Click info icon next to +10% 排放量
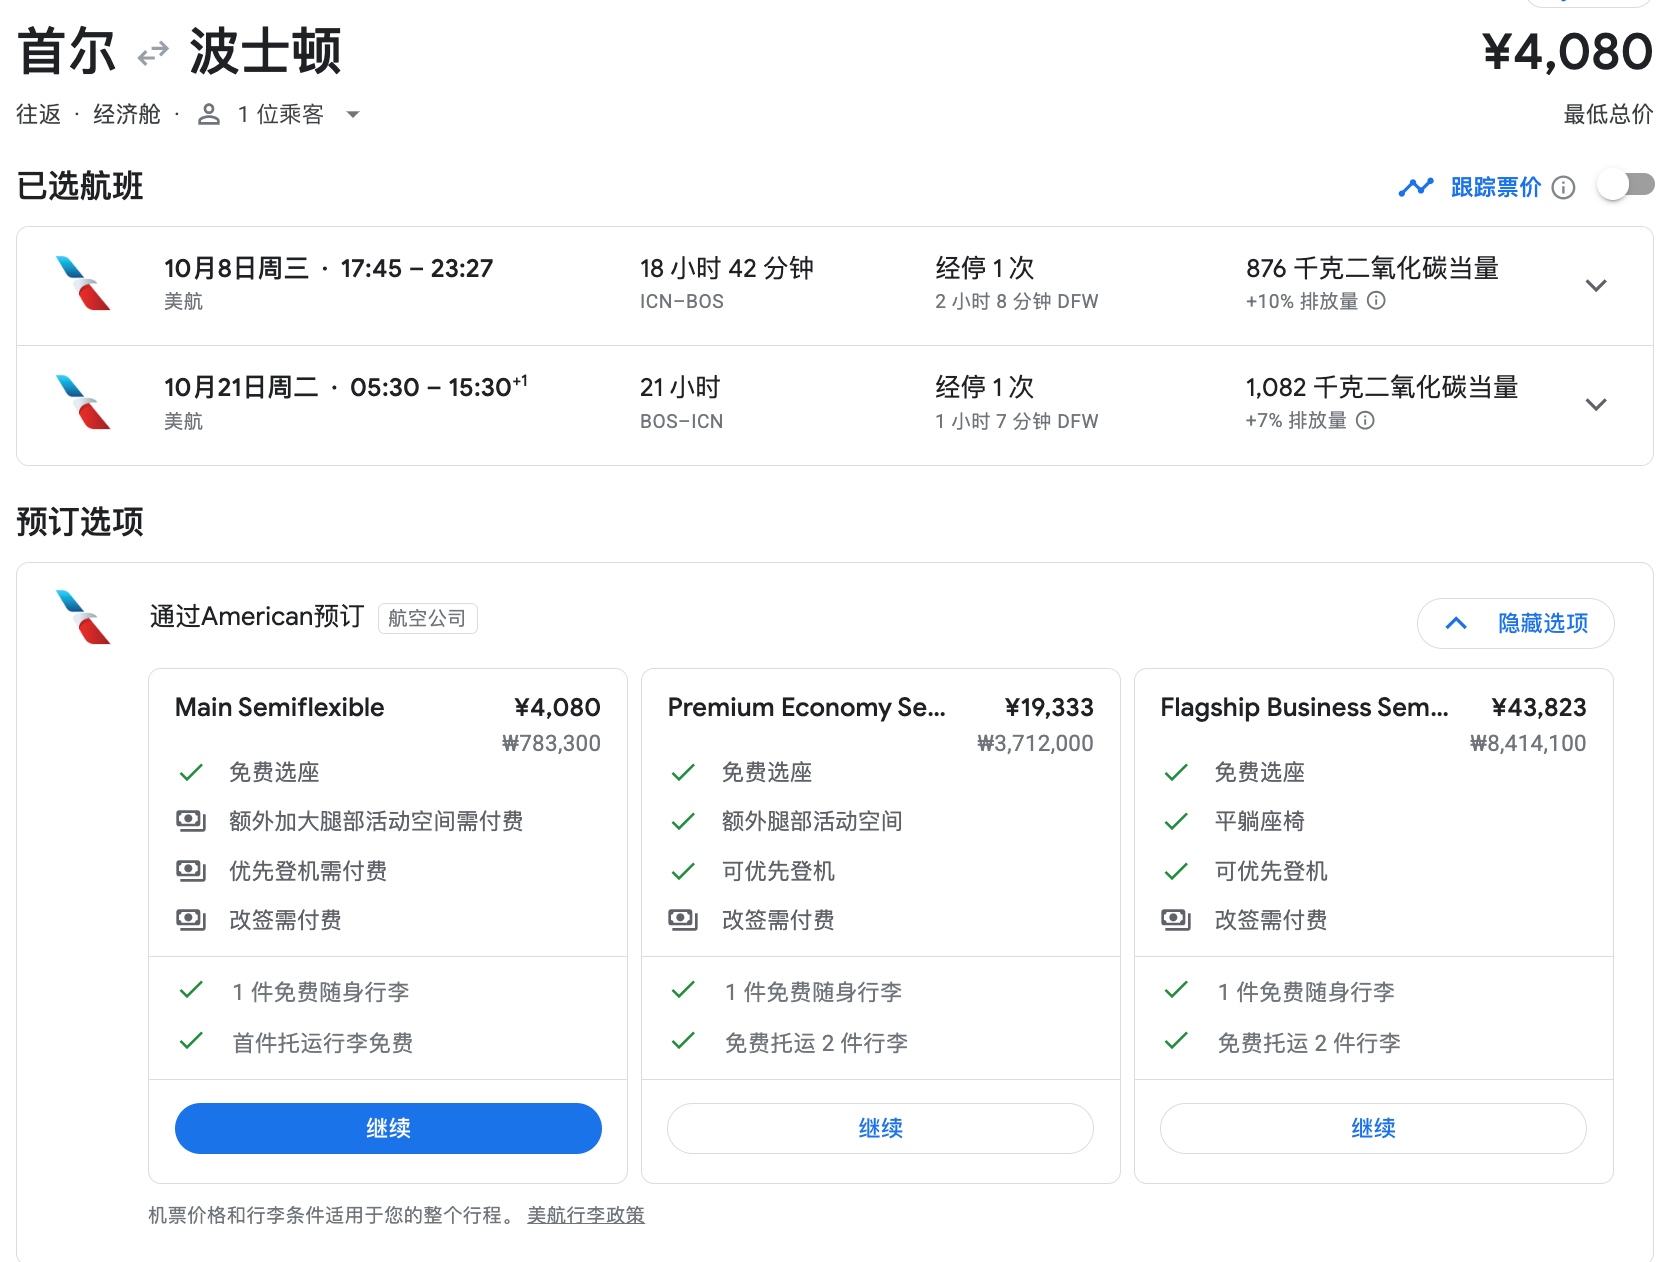The height and width of the screenshot is (1262, 1666). pyautogui.click(x=1376, y=301)
